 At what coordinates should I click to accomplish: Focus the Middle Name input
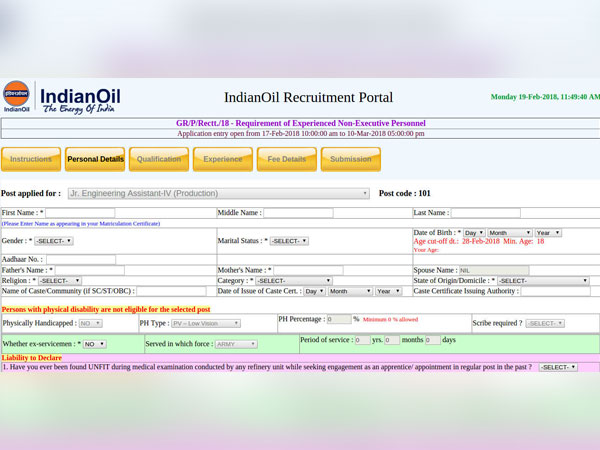298,213
